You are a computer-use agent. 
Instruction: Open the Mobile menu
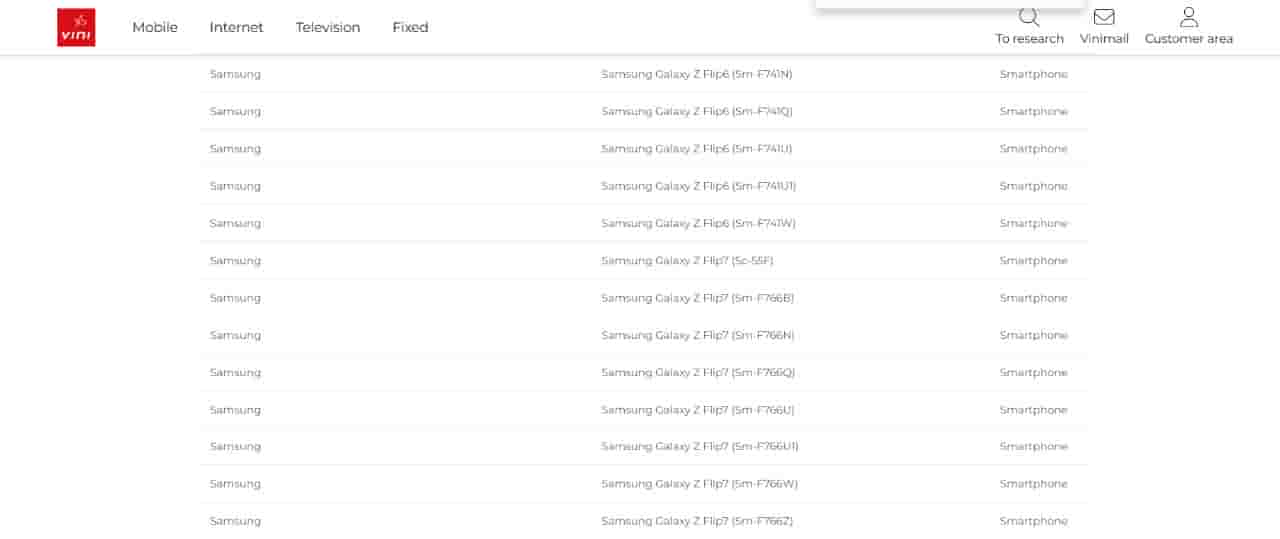click(155, 27)
